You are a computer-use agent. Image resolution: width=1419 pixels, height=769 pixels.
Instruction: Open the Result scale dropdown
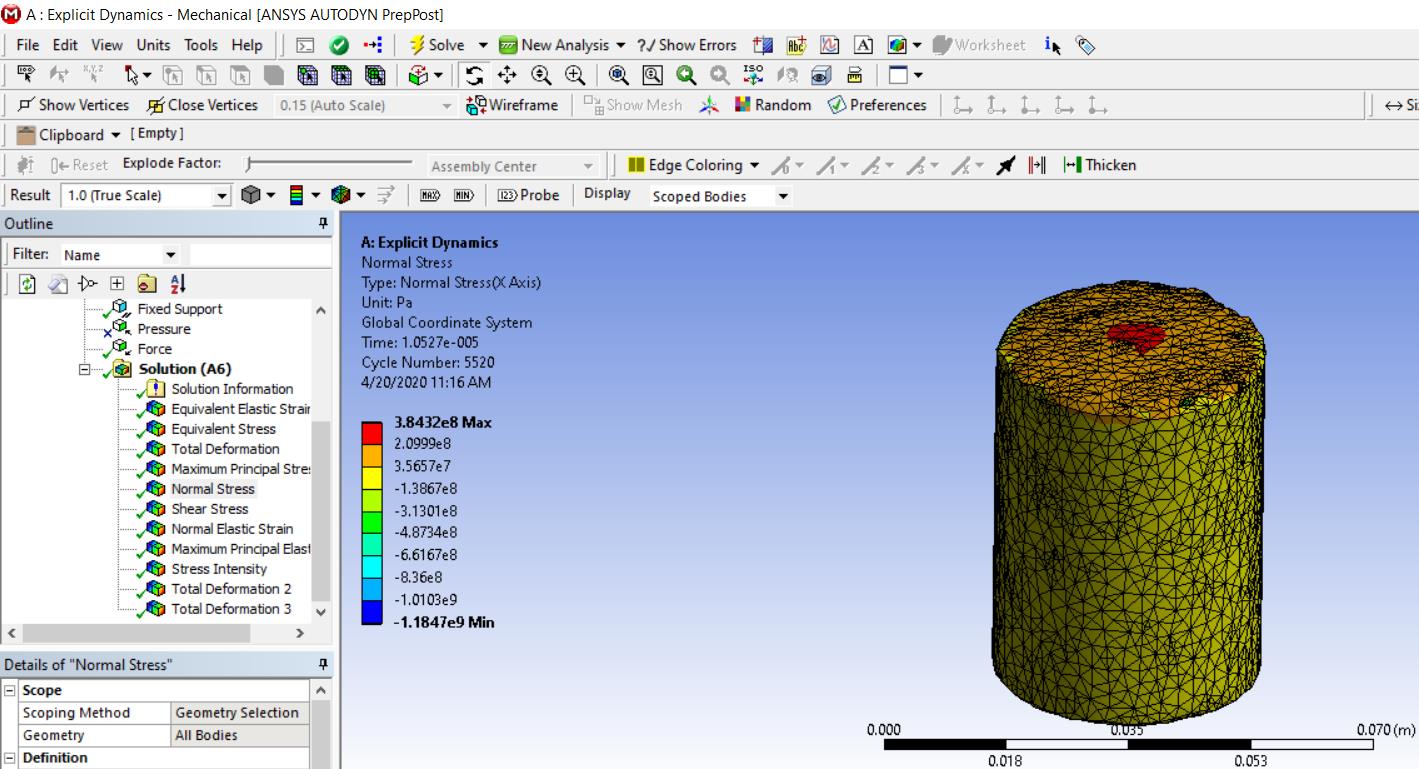(x=222, y=196)
